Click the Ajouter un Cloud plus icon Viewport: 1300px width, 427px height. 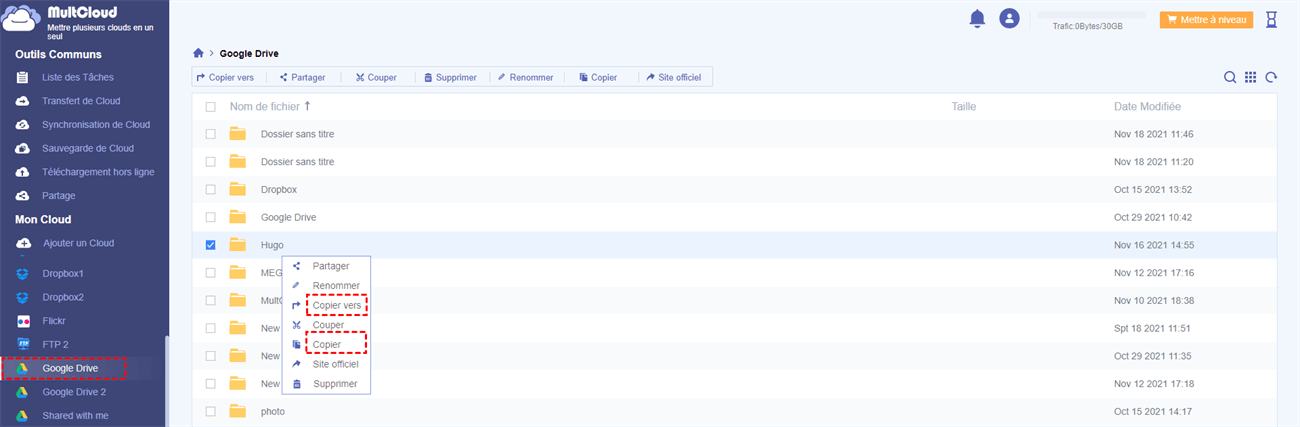23,243
